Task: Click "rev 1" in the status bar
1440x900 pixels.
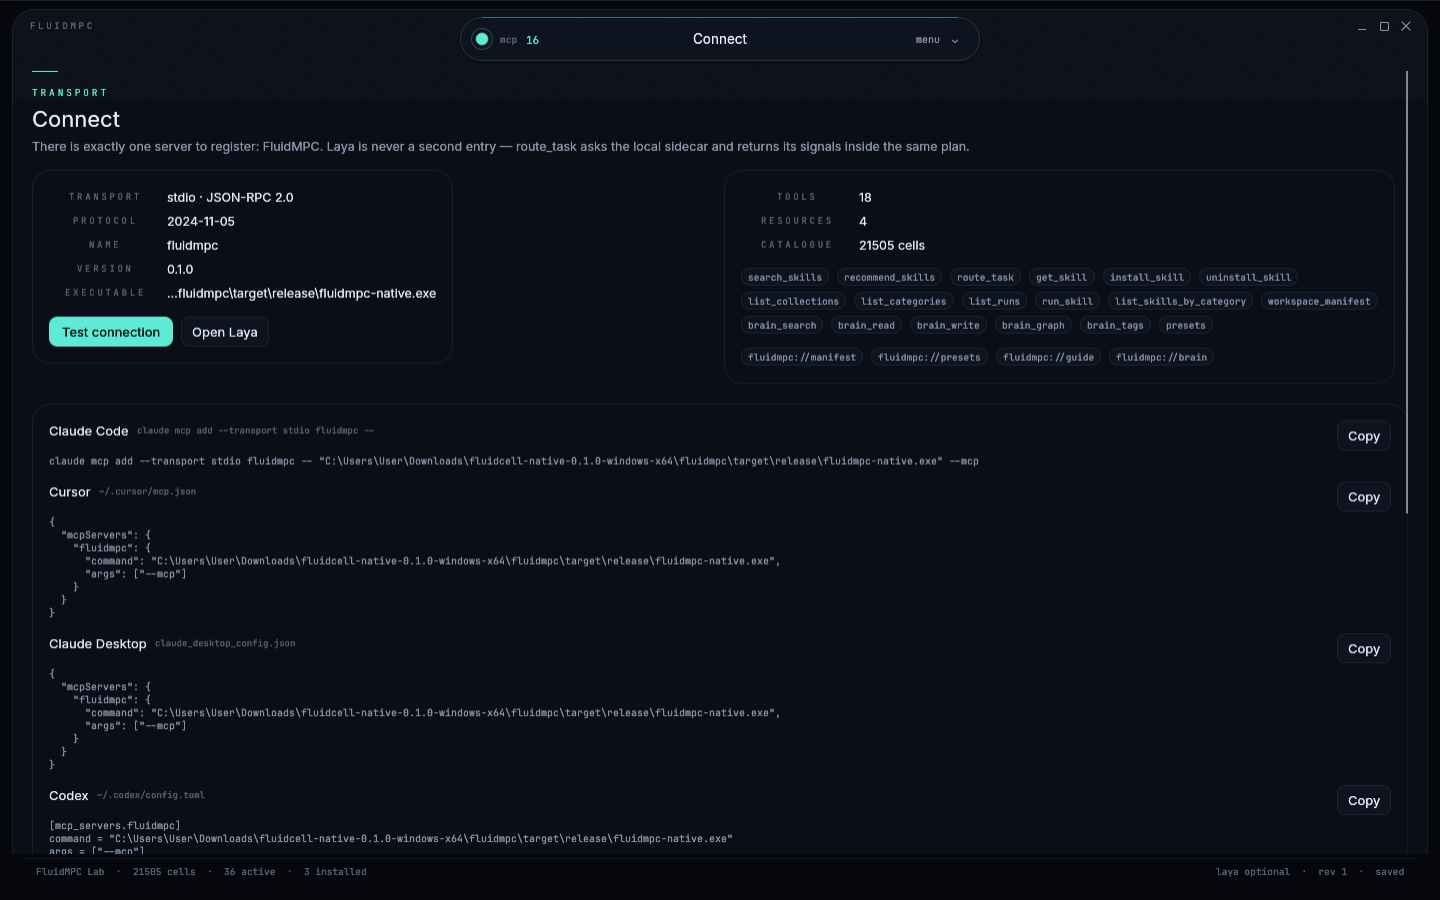Action: click(x=1333, y=872)
